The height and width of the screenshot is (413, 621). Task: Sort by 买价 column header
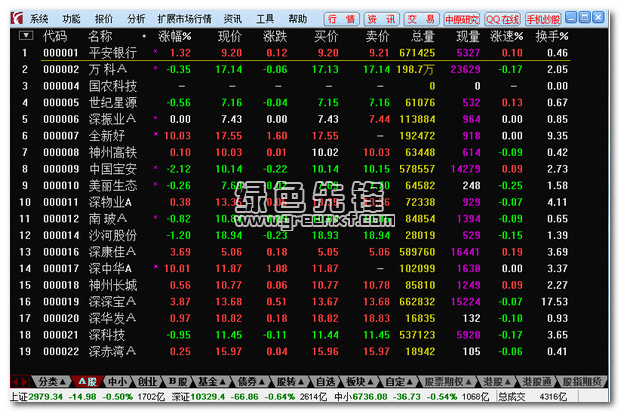[326, 36]
